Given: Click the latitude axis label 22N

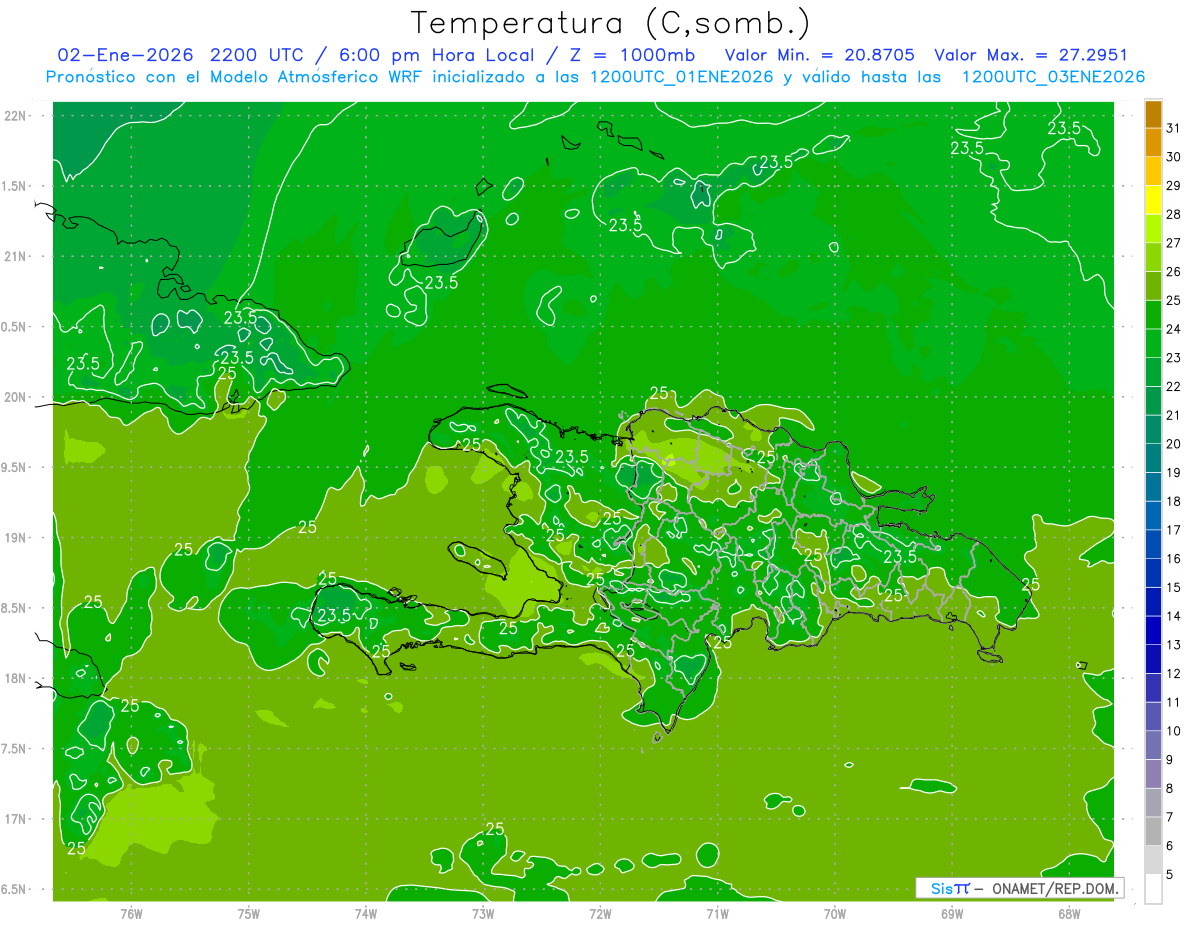Looking at the screenshot, I should (17, 115).
